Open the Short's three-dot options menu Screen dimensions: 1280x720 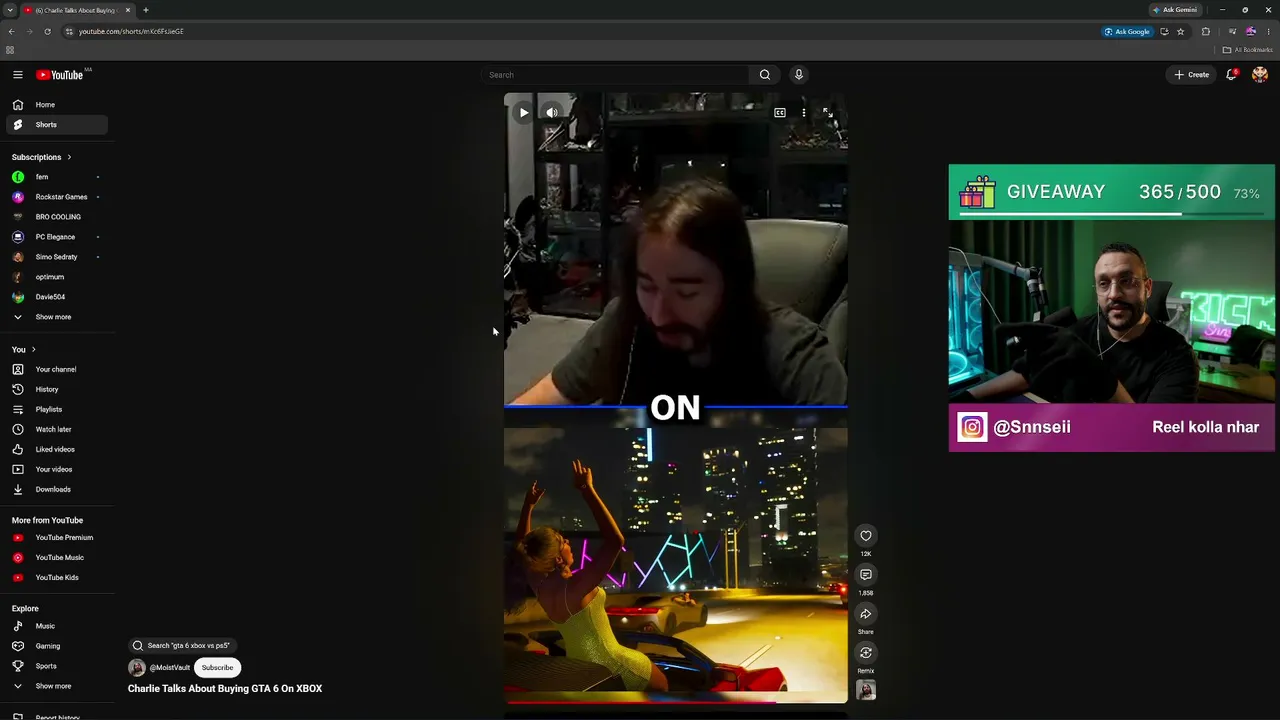click(804, 113)
